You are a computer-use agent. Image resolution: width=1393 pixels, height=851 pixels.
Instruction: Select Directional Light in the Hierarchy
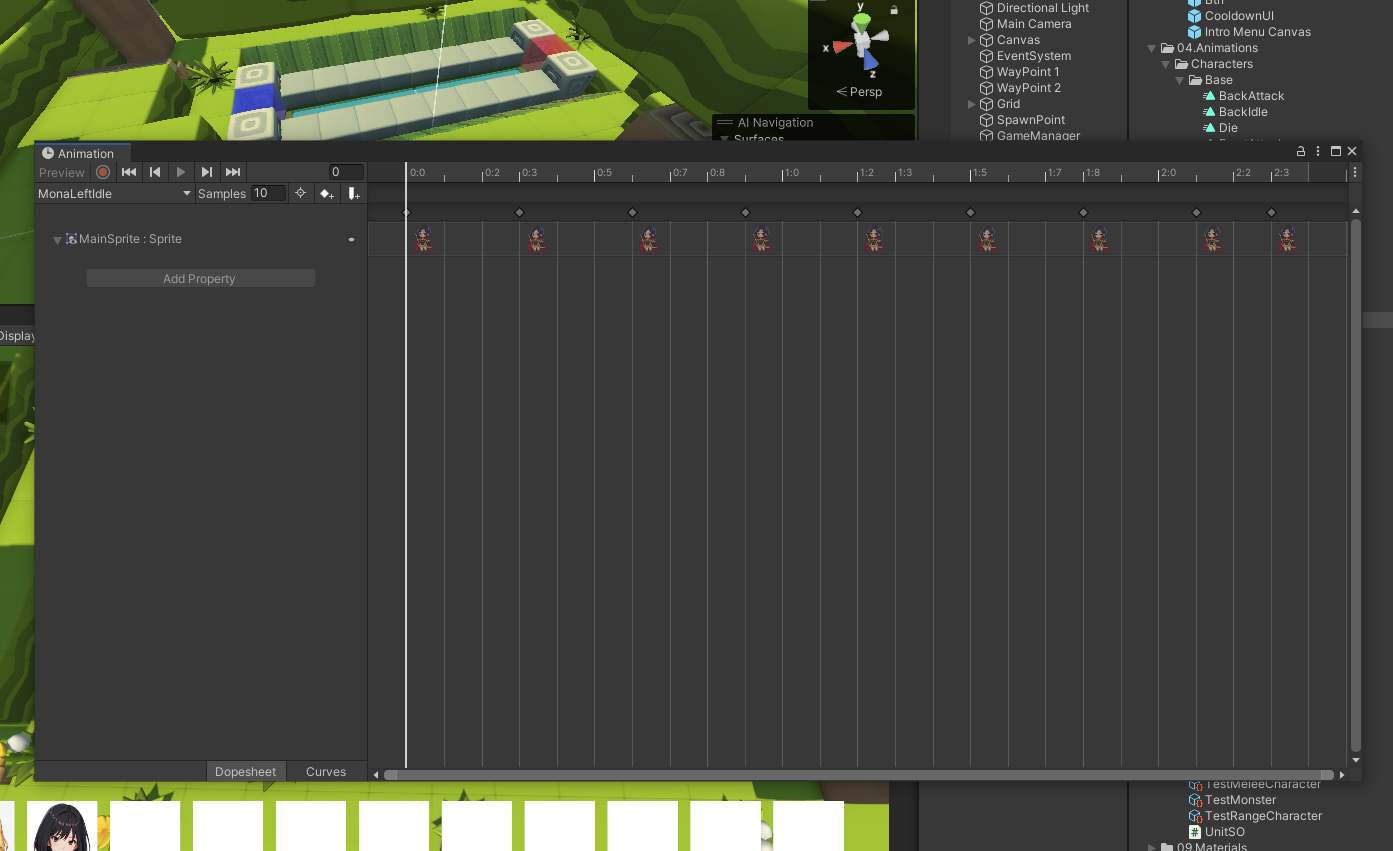coord(1043,8)
